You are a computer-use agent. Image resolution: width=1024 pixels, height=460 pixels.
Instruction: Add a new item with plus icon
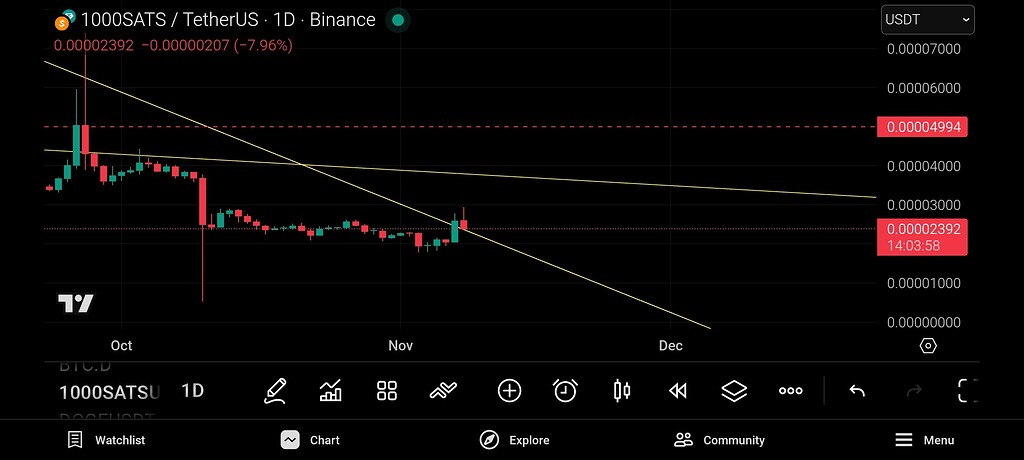coord(509,390)
